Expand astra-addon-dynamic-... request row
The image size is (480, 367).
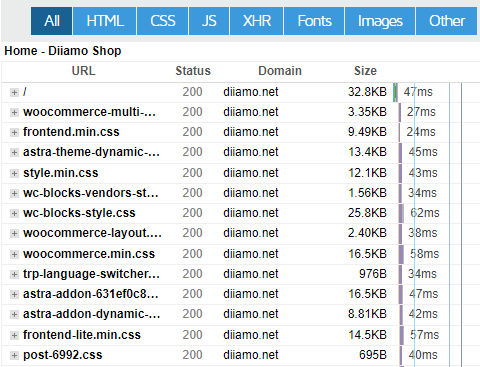click(14, 314)
